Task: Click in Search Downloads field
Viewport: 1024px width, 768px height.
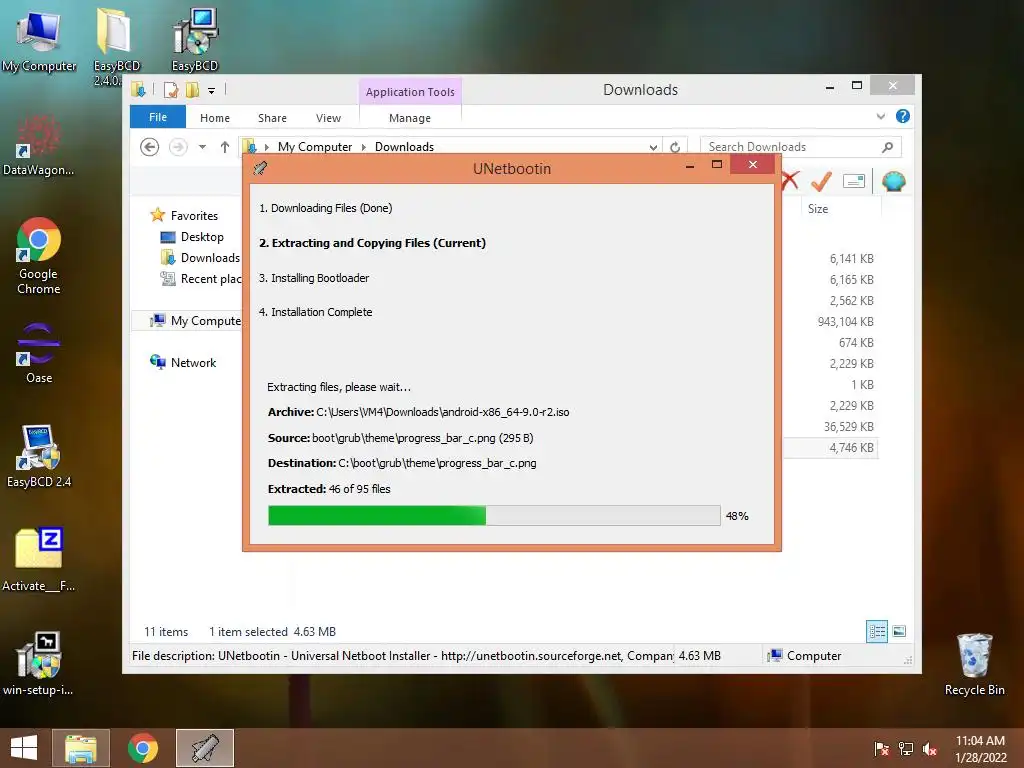Action: (801, 147)
